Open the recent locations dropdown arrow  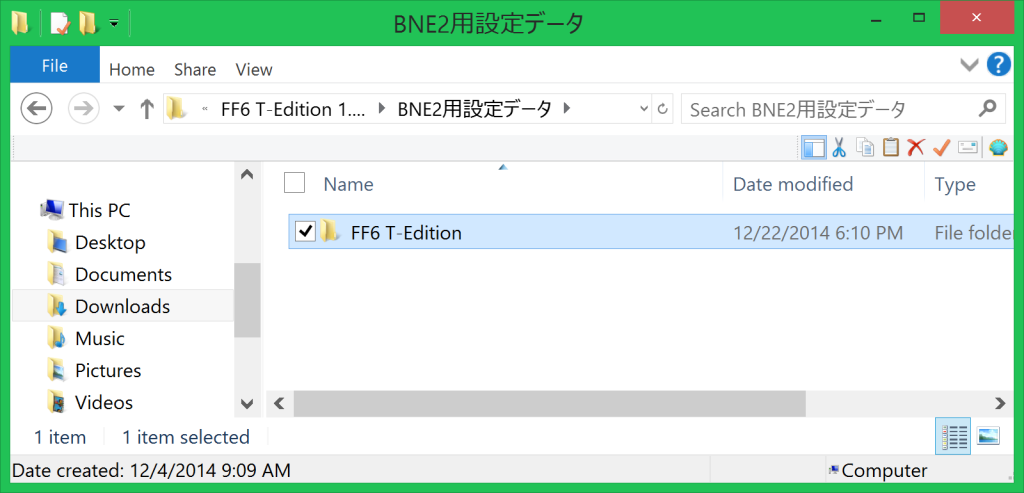[x=119, y=109]
